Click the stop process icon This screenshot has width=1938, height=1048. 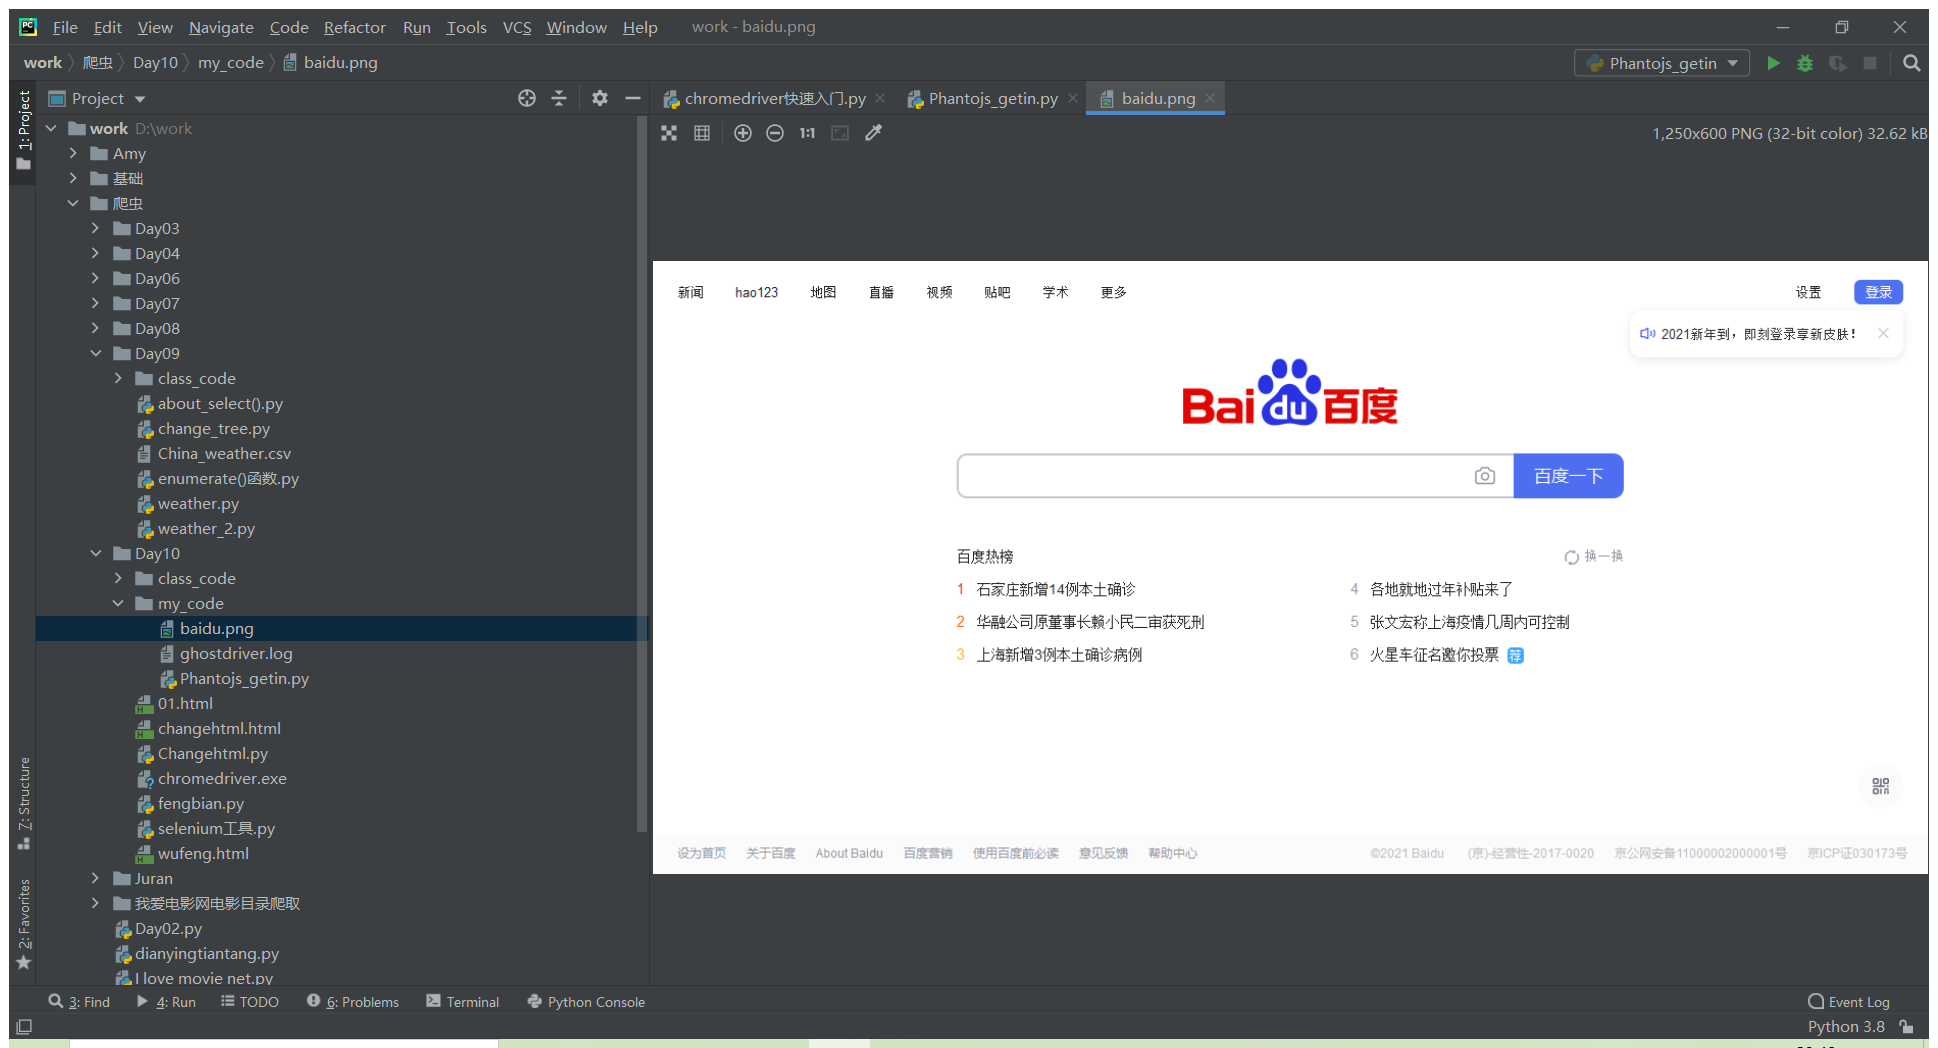1870,63
